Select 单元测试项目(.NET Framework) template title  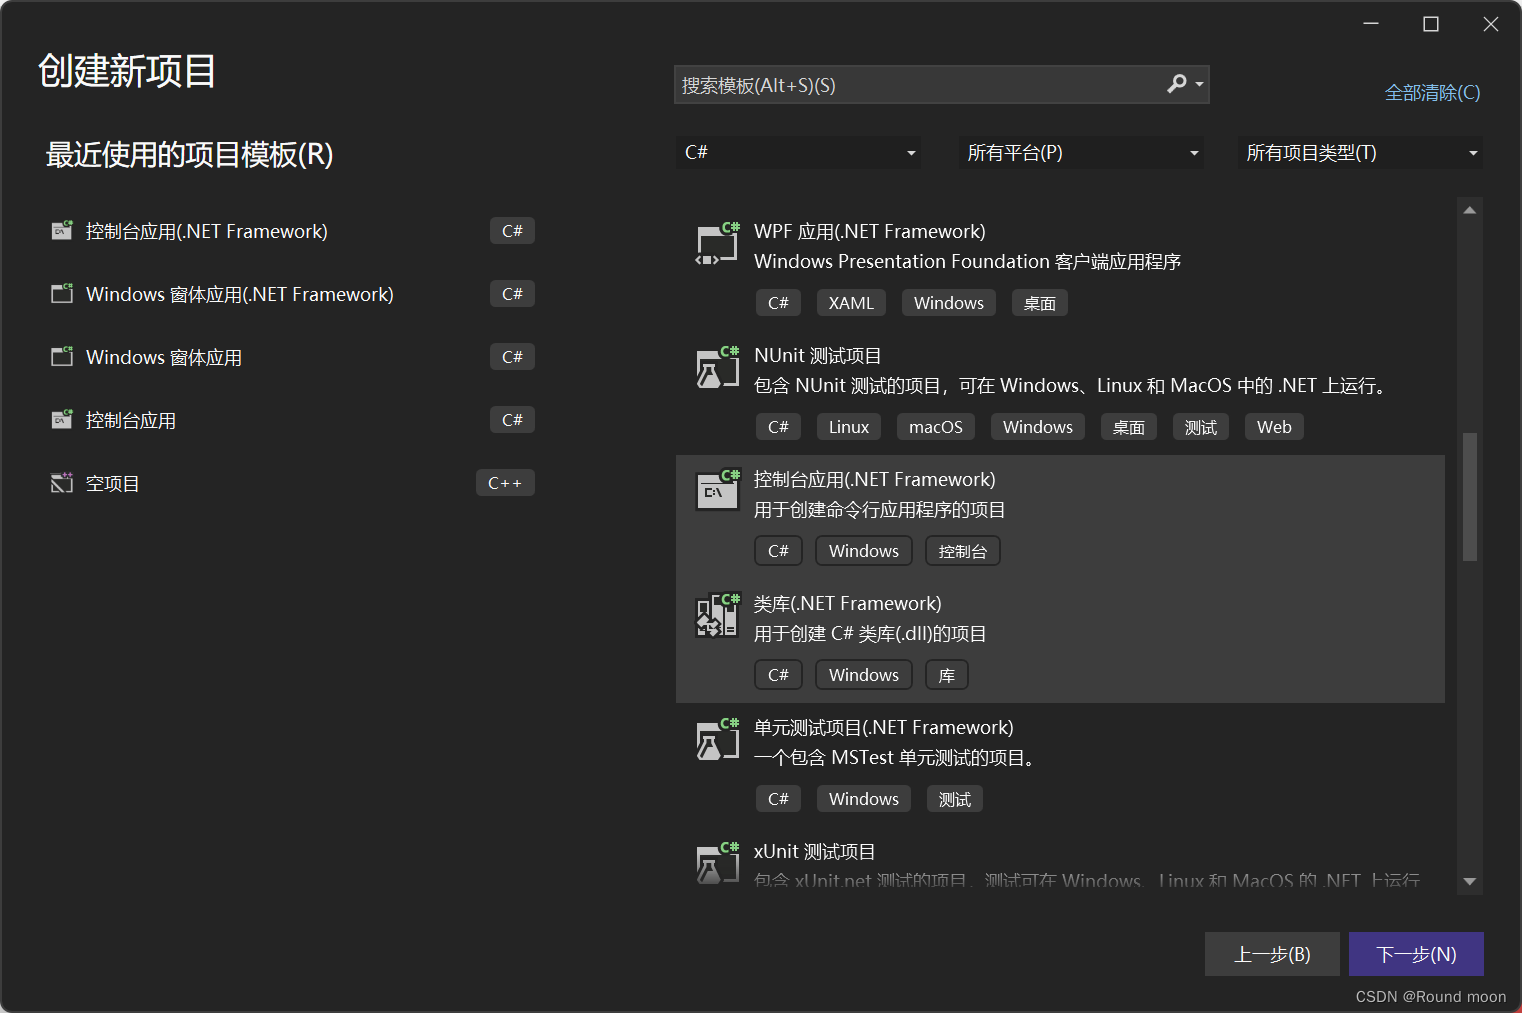[x=883, y=727]
